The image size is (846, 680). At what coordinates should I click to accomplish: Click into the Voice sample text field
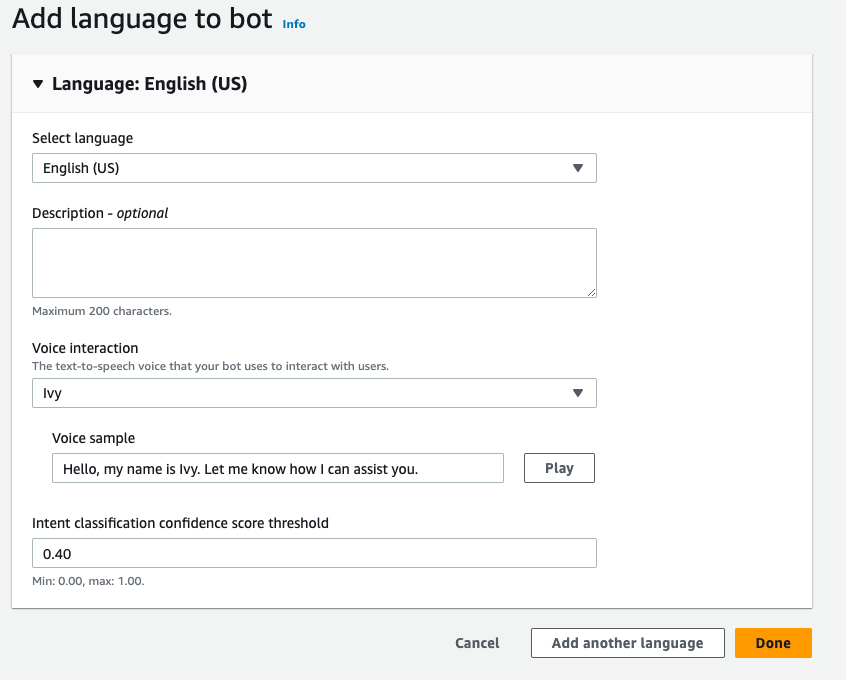point(277,468)
